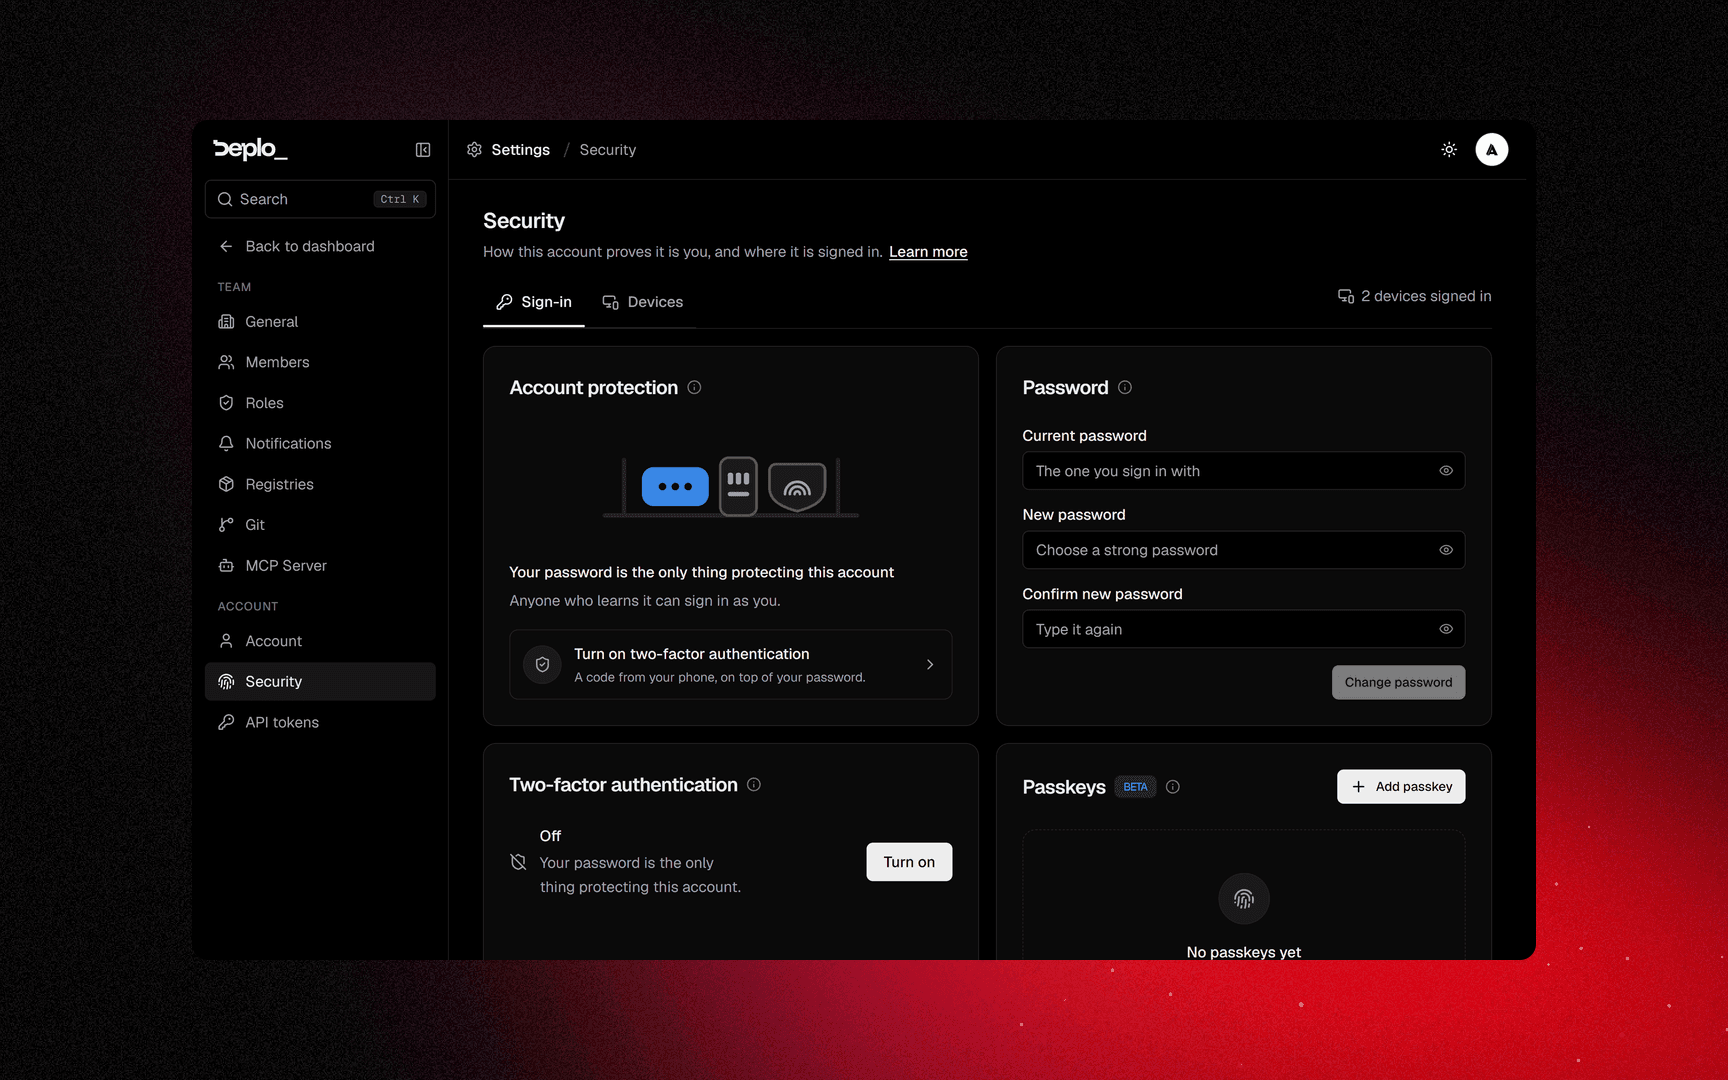The height and width of the screenshot is (1080, 1728).
Task: Open the Account page
Action: (x=320, y=641)
